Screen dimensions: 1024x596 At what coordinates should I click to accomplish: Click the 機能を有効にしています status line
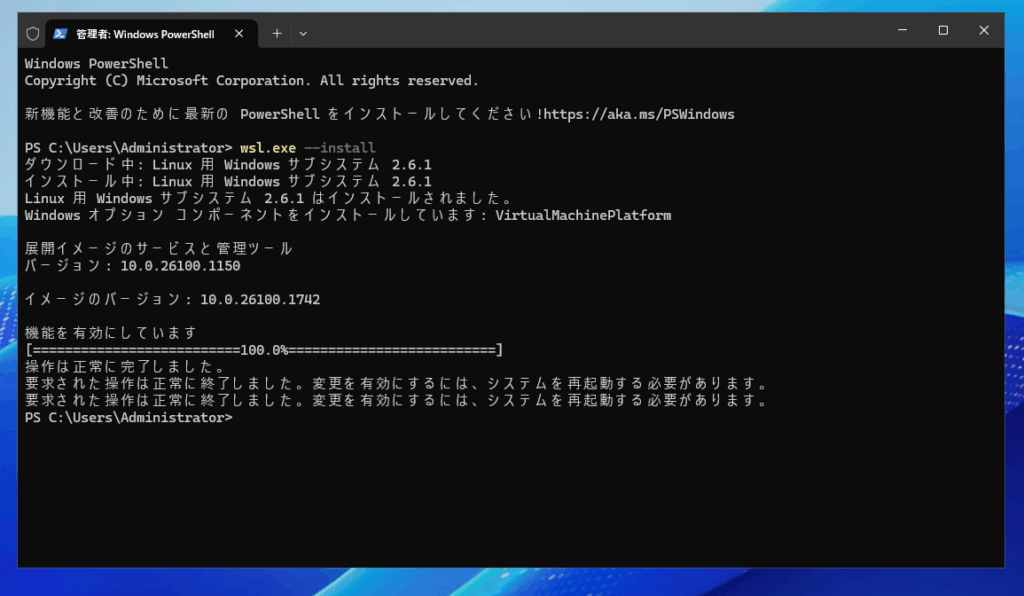tap(111, 333)
